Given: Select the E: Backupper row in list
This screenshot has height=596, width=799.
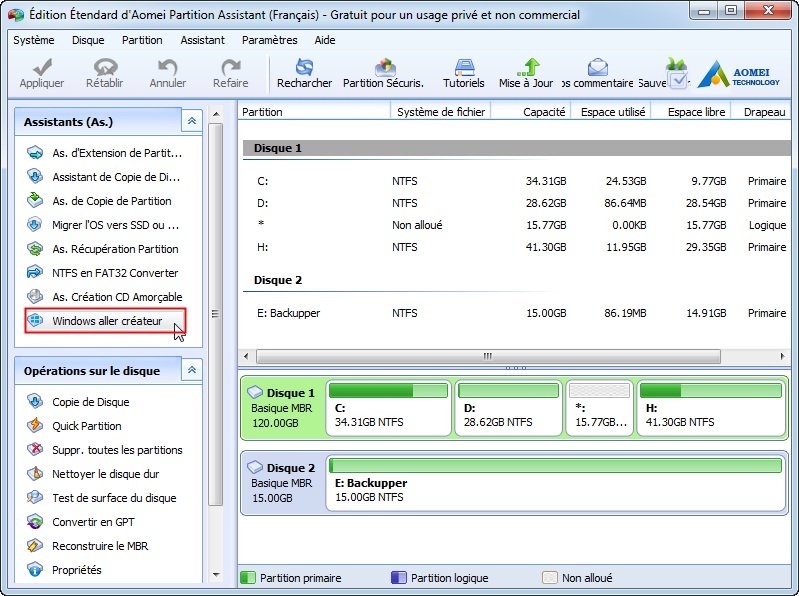Looking at the screenshot, I should [516, 313].
